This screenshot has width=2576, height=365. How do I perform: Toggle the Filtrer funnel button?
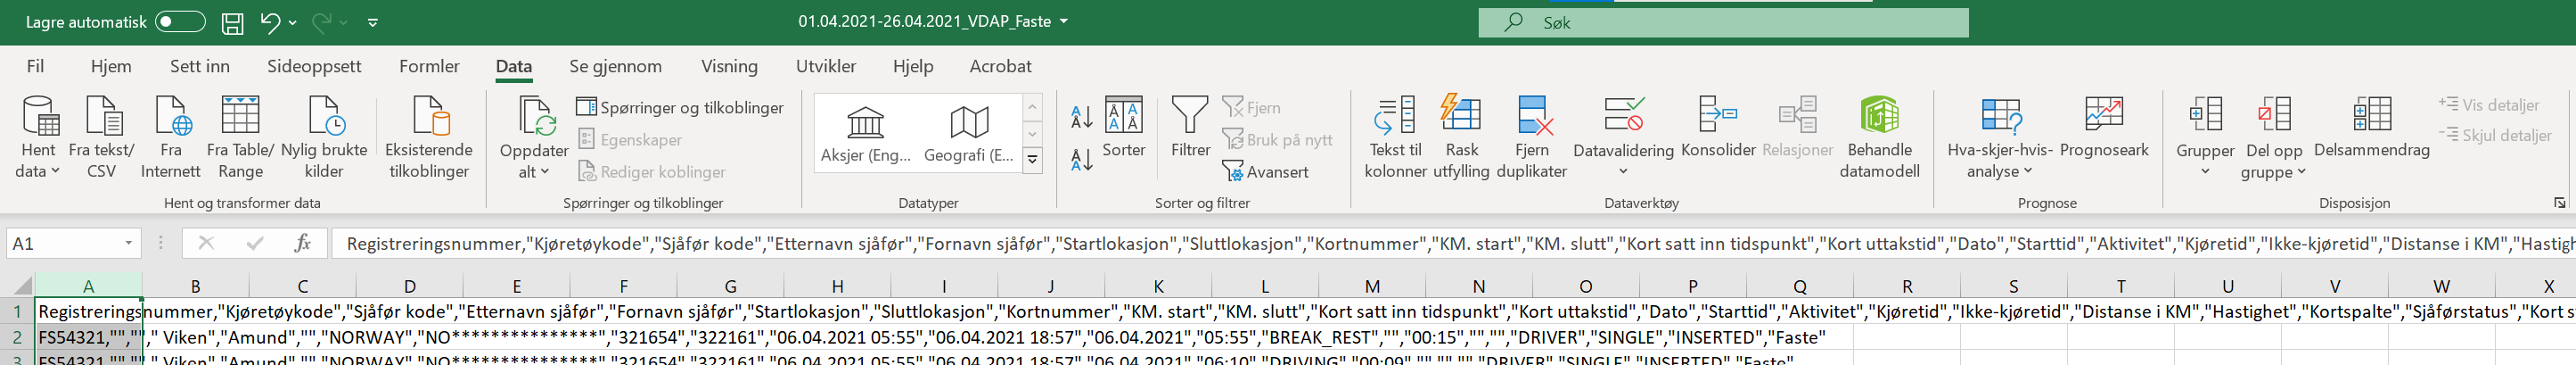[x=1190, y=128]
